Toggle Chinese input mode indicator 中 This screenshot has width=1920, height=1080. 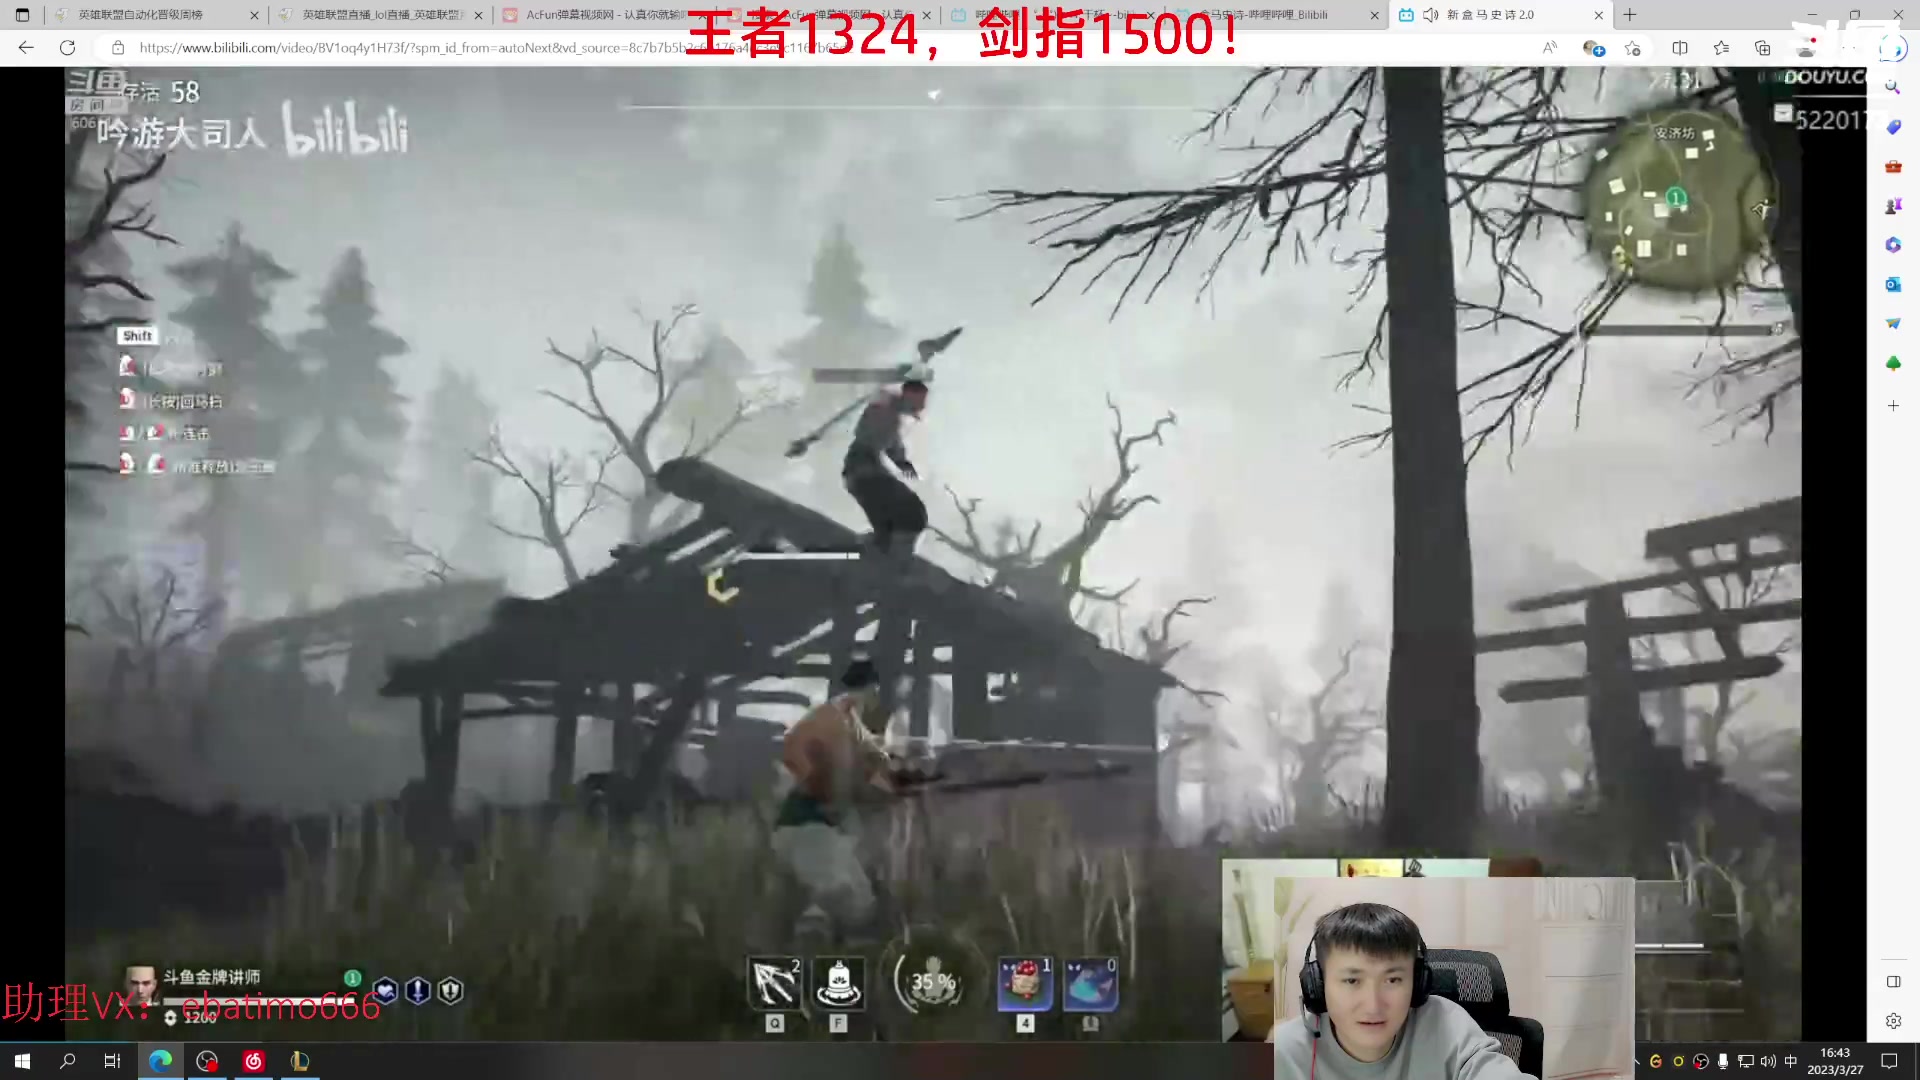[x=1790, y=1061]
